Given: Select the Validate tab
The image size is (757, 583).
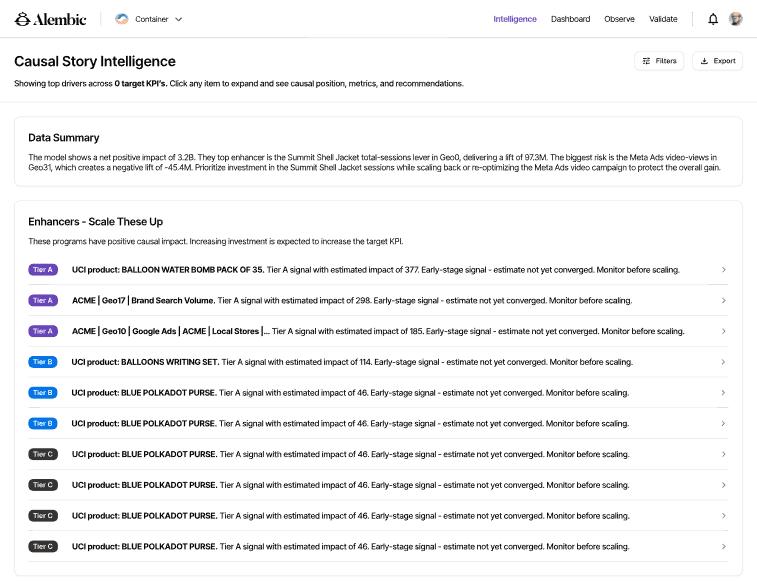Looking at the screenshot, I should 663,19.
